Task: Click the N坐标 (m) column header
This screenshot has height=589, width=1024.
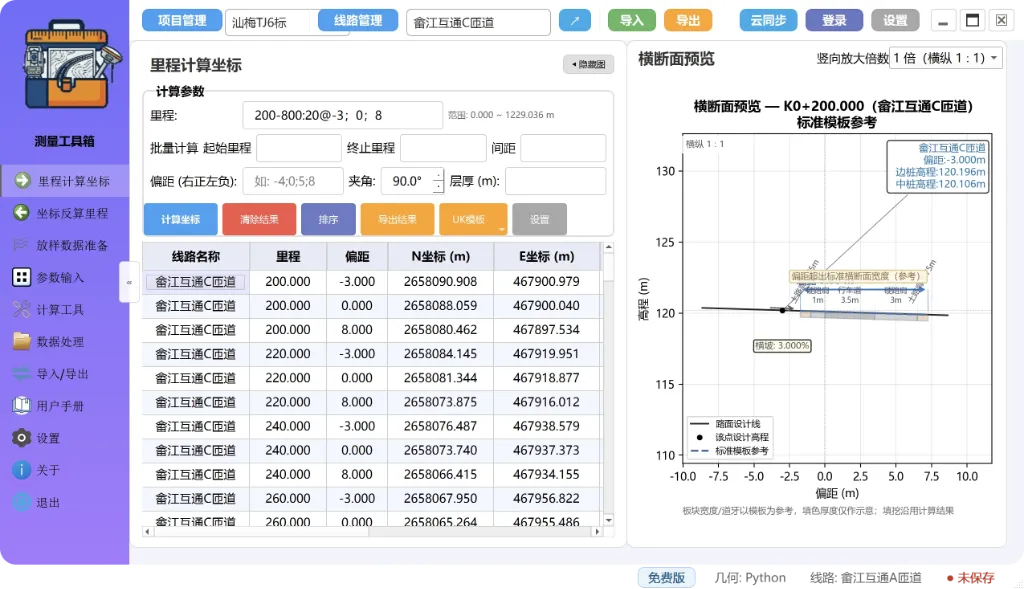Action: click(x=441, y=257)
